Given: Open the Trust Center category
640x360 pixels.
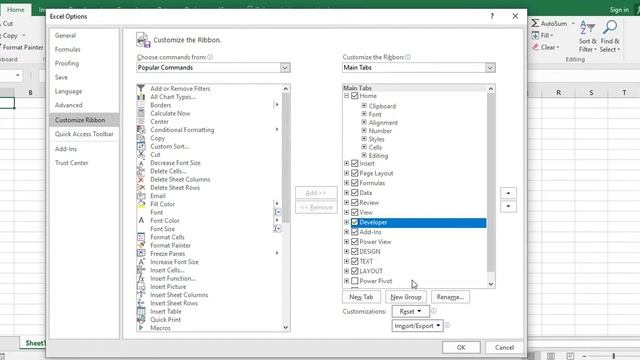Looking at the screenshot, I should 71,162.
